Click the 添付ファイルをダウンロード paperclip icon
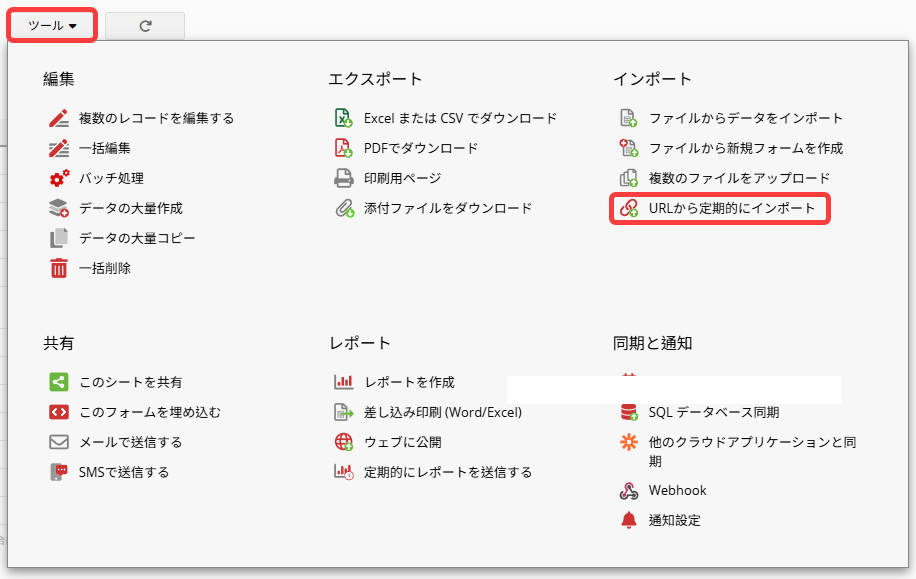This screenshot has width=916, height=579. click(344, 208)
